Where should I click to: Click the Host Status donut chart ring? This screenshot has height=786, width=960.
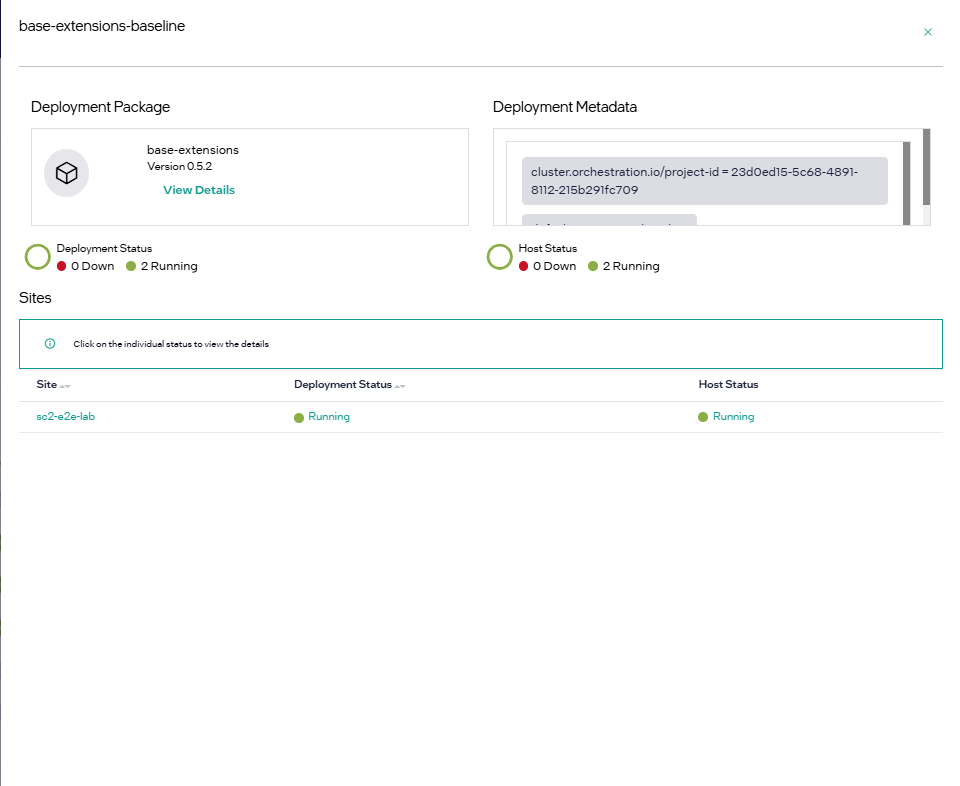tap(500, 257)
